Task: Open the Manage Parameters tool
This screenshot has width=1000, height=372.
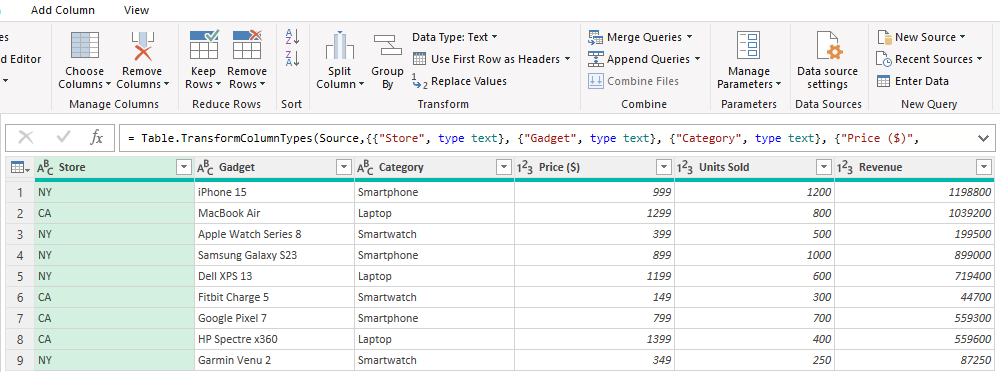Action: pos(749,59)
